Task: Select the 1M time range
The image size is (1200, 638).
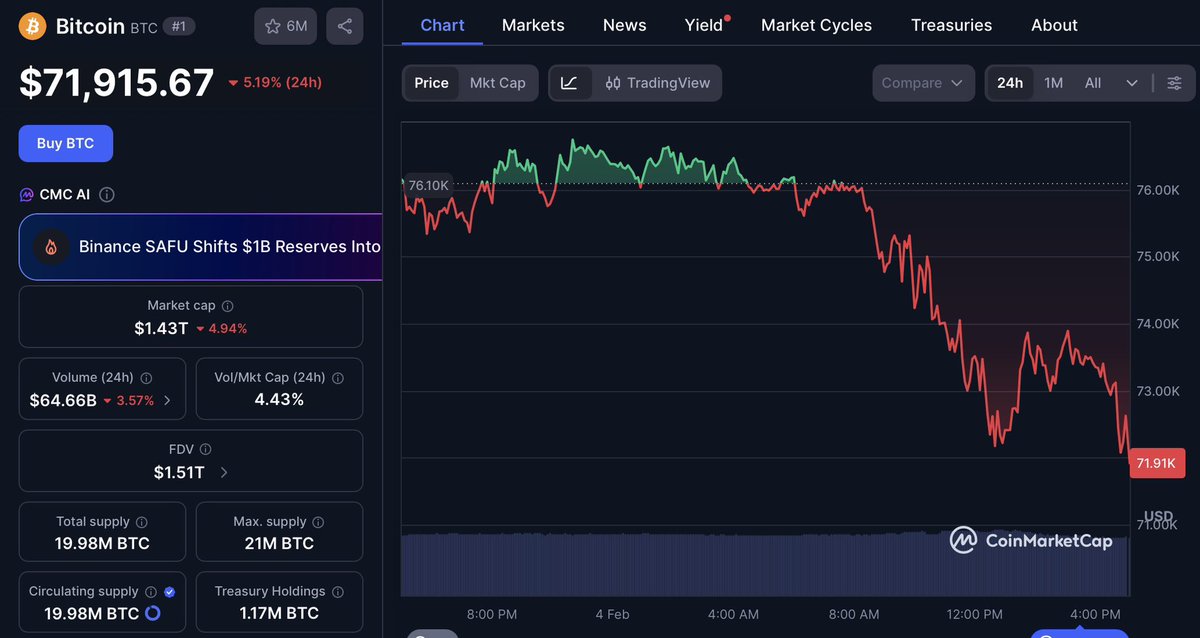Action: click(x=1053, y=83)
